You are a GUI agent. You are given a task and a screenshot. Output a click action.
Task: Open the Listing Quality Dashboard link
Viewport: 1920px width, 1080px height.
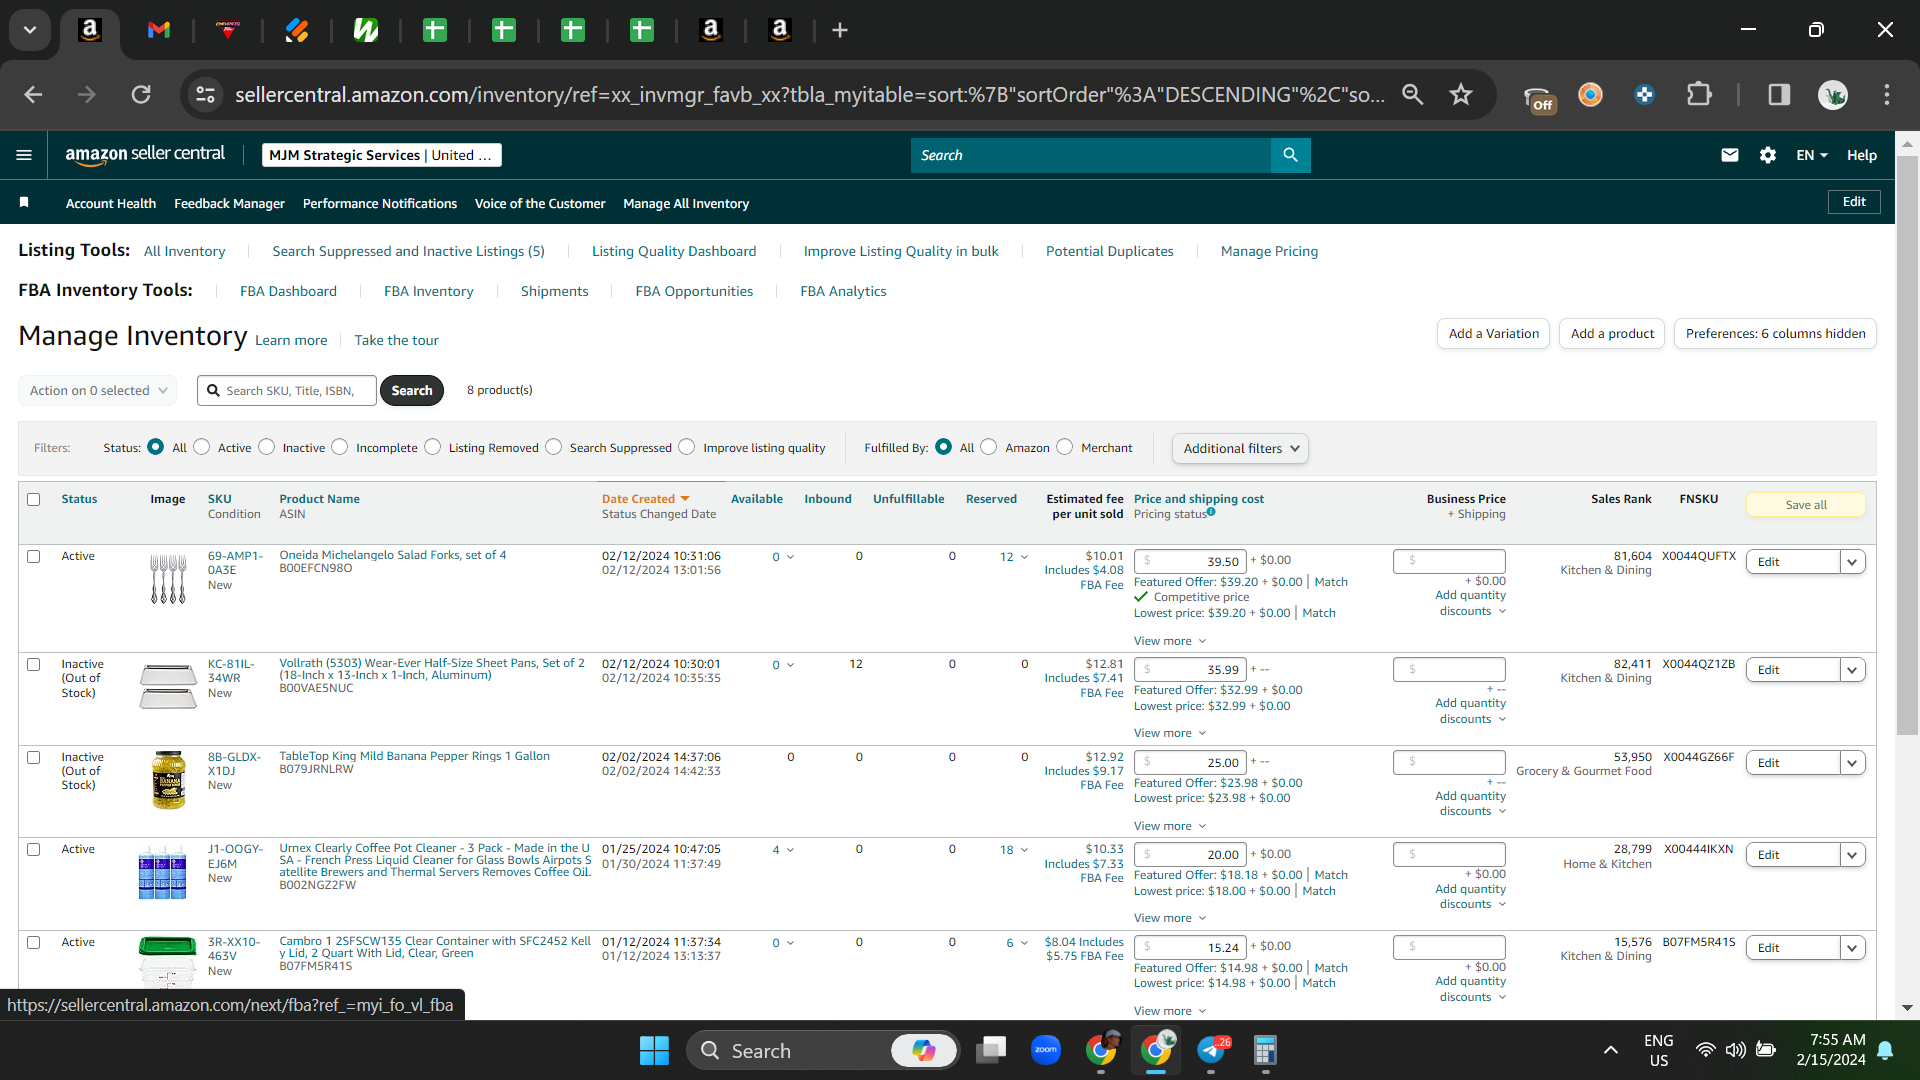[x=674, y=251]
